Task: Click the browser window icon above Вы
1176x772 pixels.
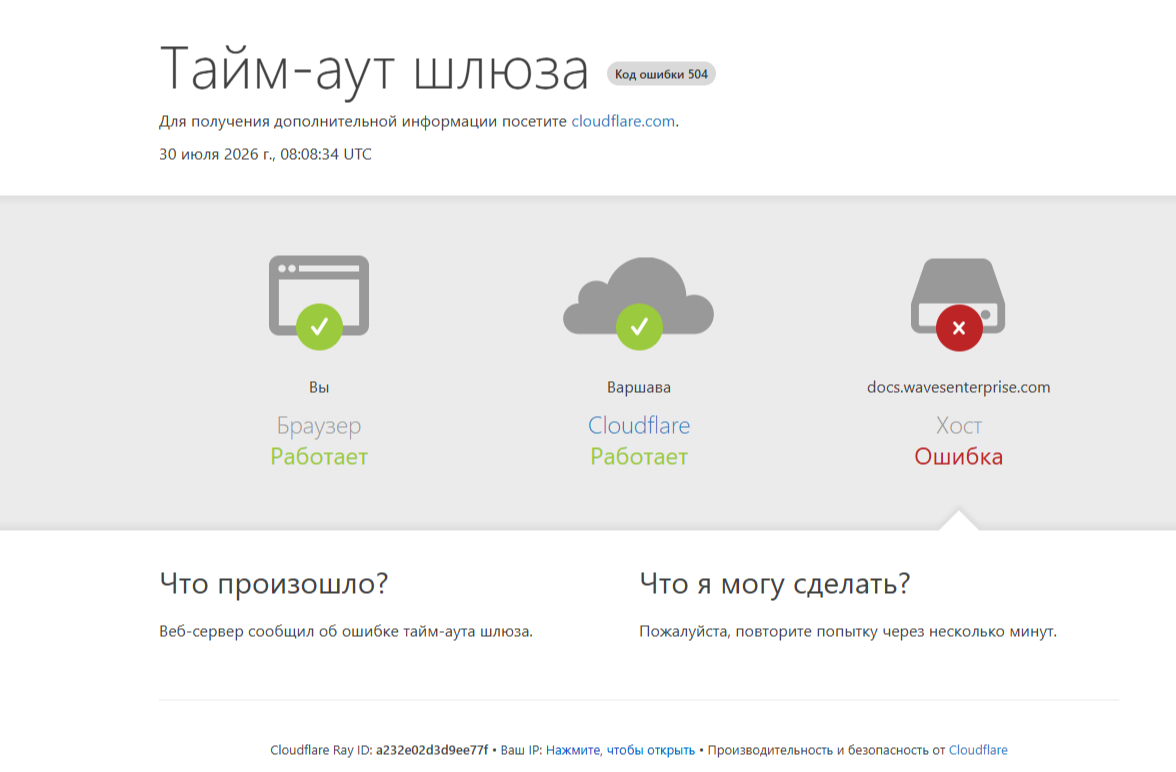Action: 319,302
